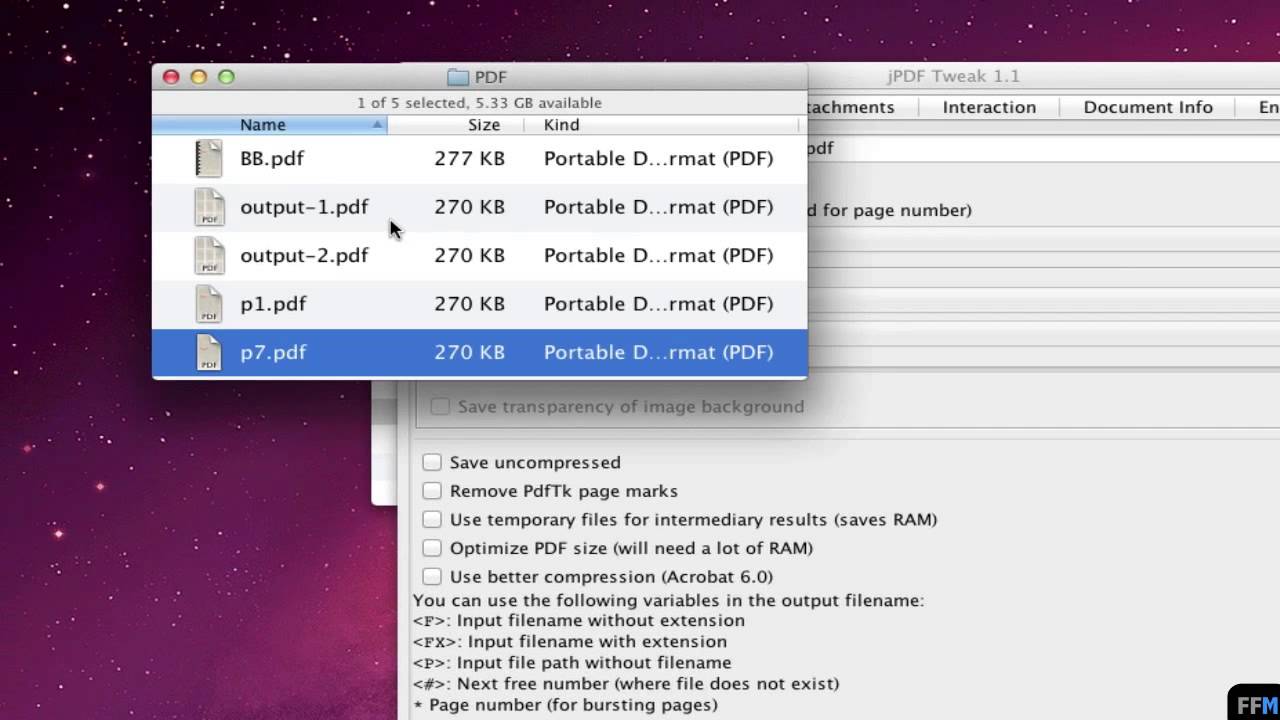
Task: Select the p1.pdf file name
Action: coord(273,304)
